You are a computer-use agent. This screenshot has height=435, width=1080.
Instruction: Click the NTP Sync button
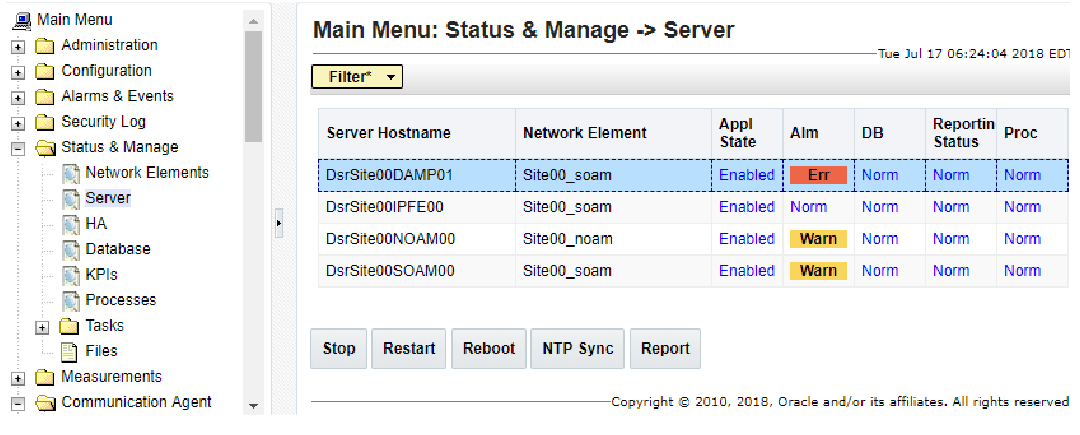[578, 348]
